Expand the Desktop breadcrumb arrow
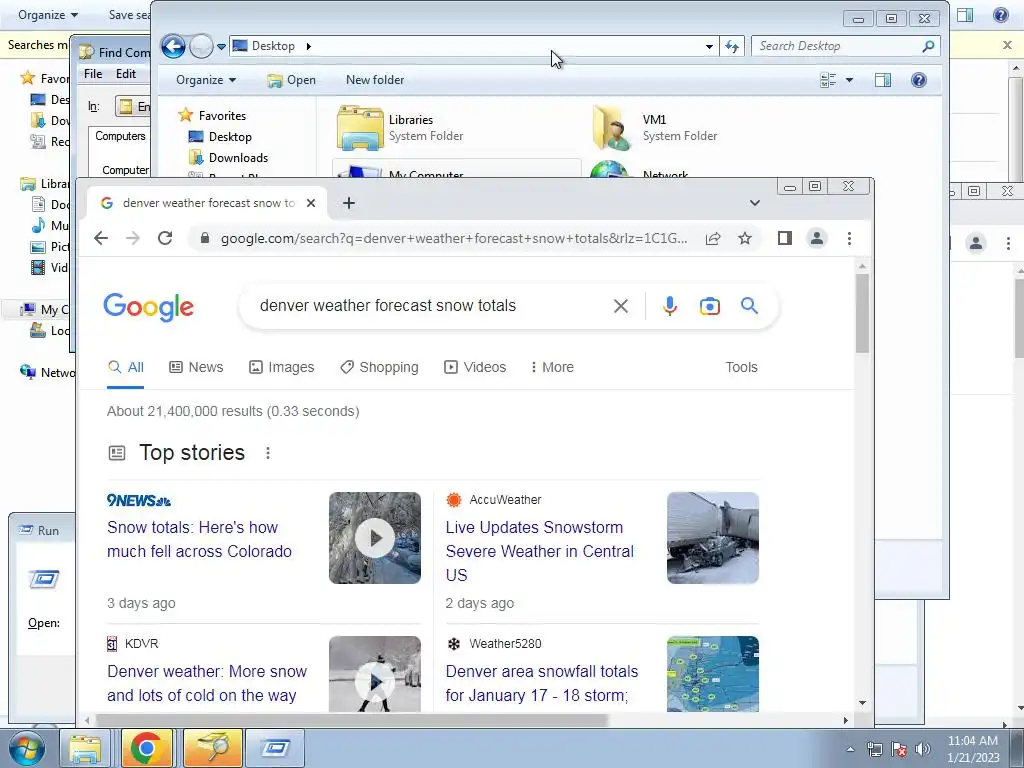This screenshot has height=768, width=1024. [x=309, y=46]
